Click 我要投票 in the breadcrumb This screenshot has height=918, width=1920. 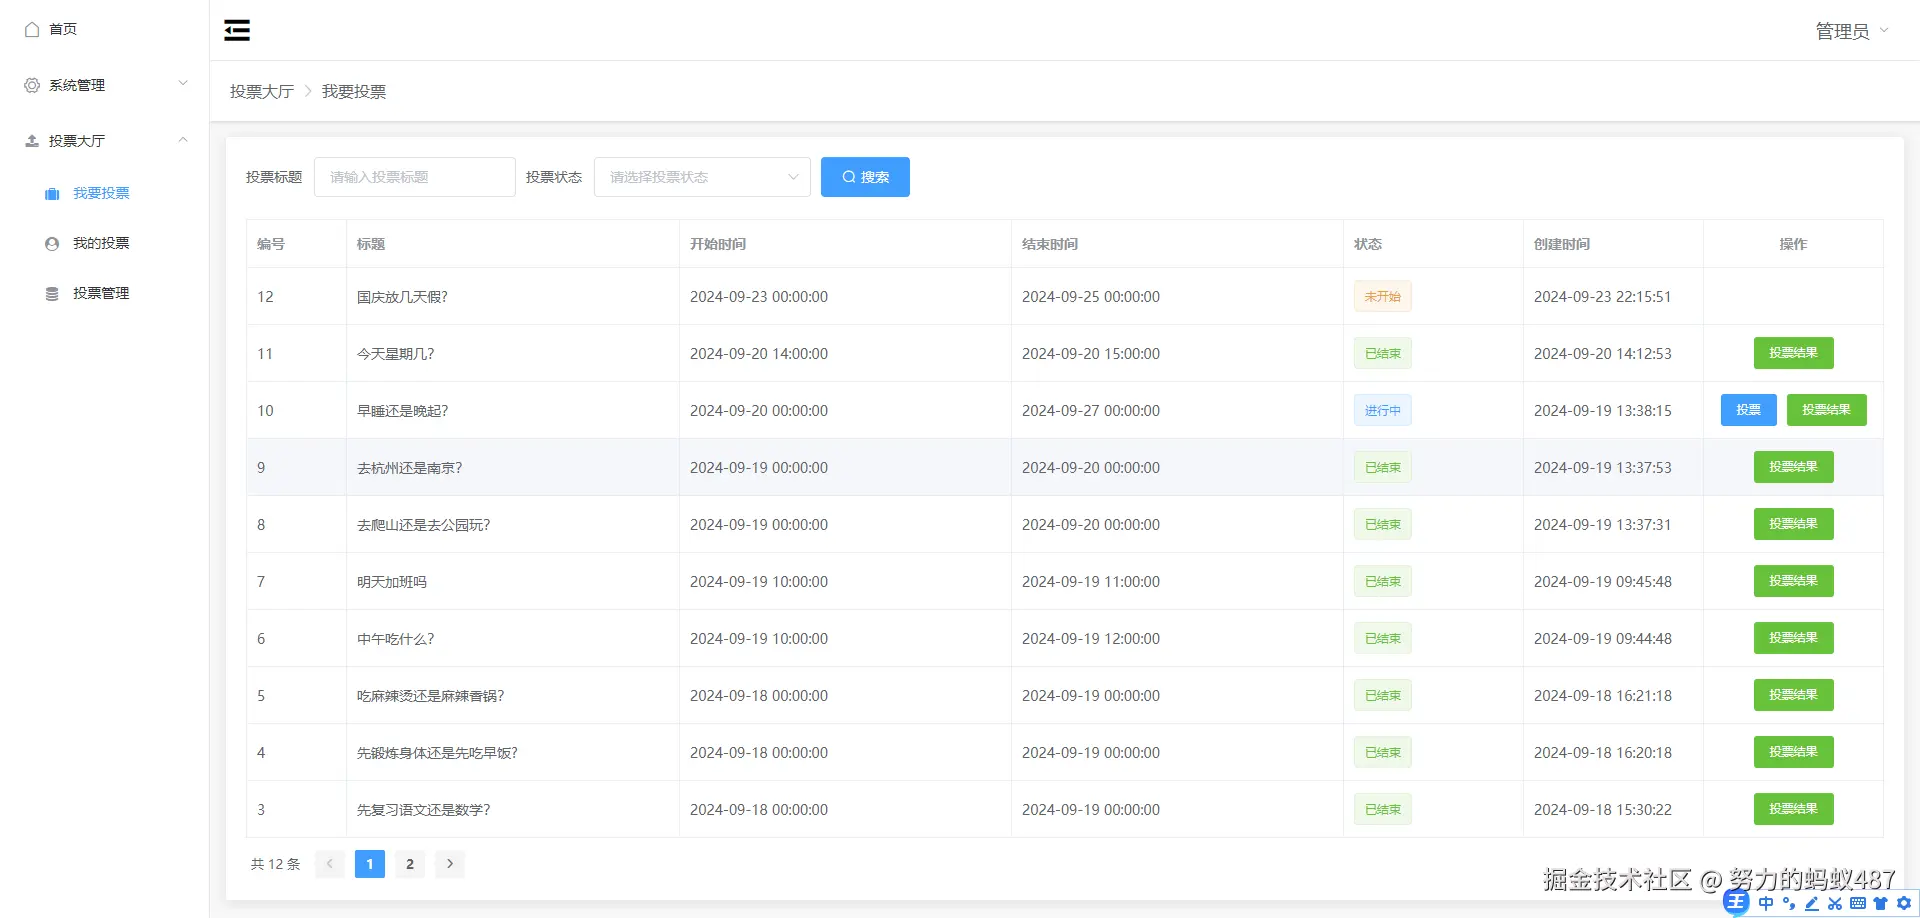pyautogui.click(x=354, y=92)
